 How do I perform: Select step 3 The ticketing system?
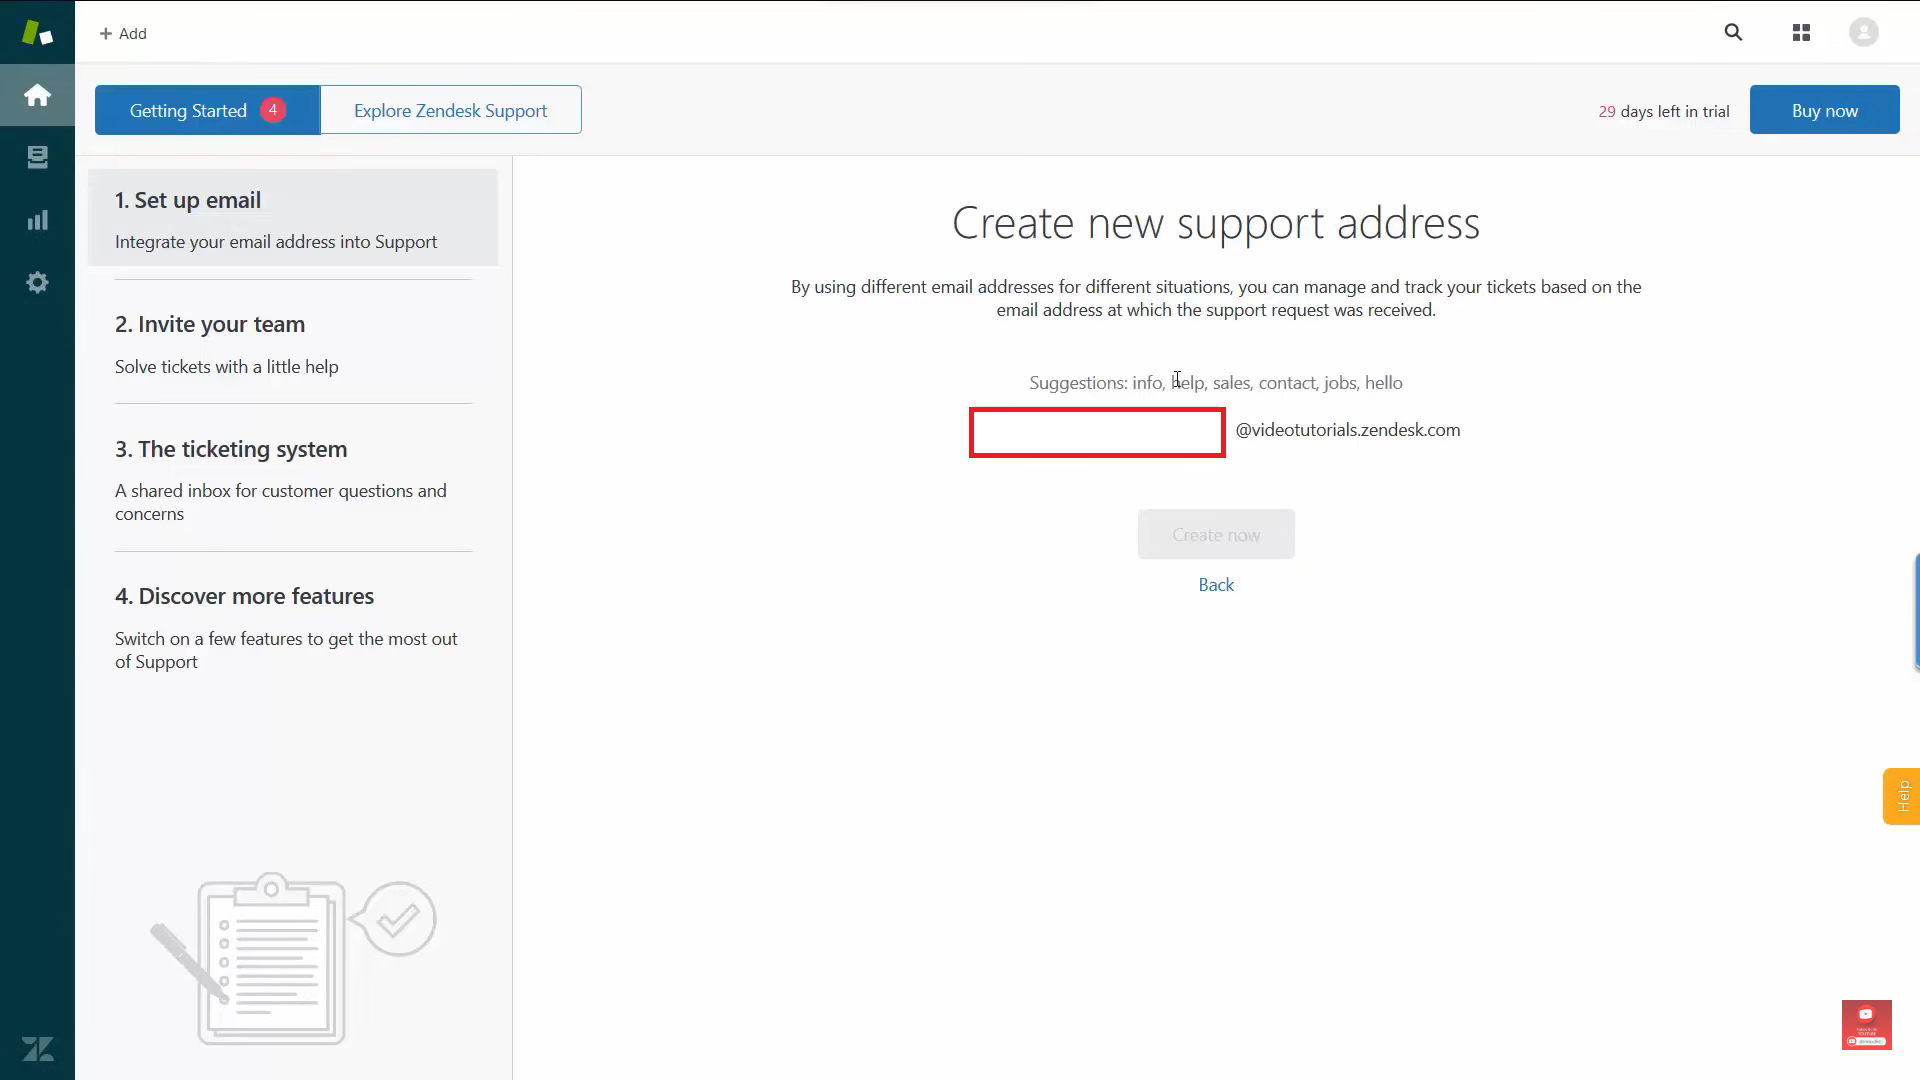(x=293, y=479)
